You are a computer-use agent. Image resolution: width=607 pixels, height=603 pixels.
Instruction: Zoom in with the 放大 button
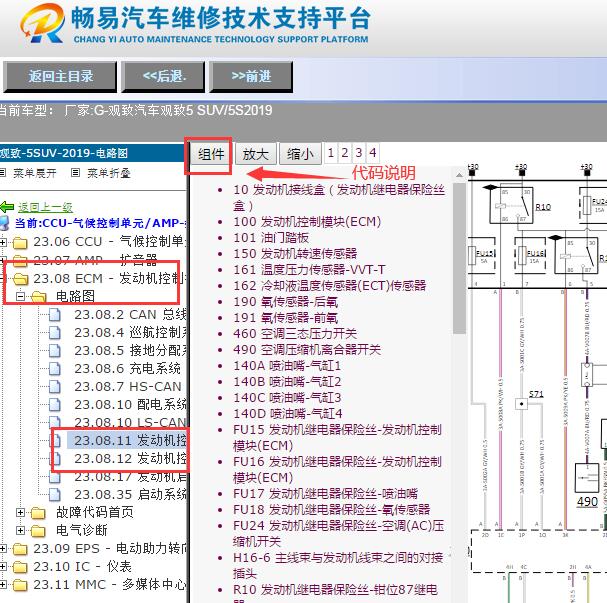click(x=255, y=154)
